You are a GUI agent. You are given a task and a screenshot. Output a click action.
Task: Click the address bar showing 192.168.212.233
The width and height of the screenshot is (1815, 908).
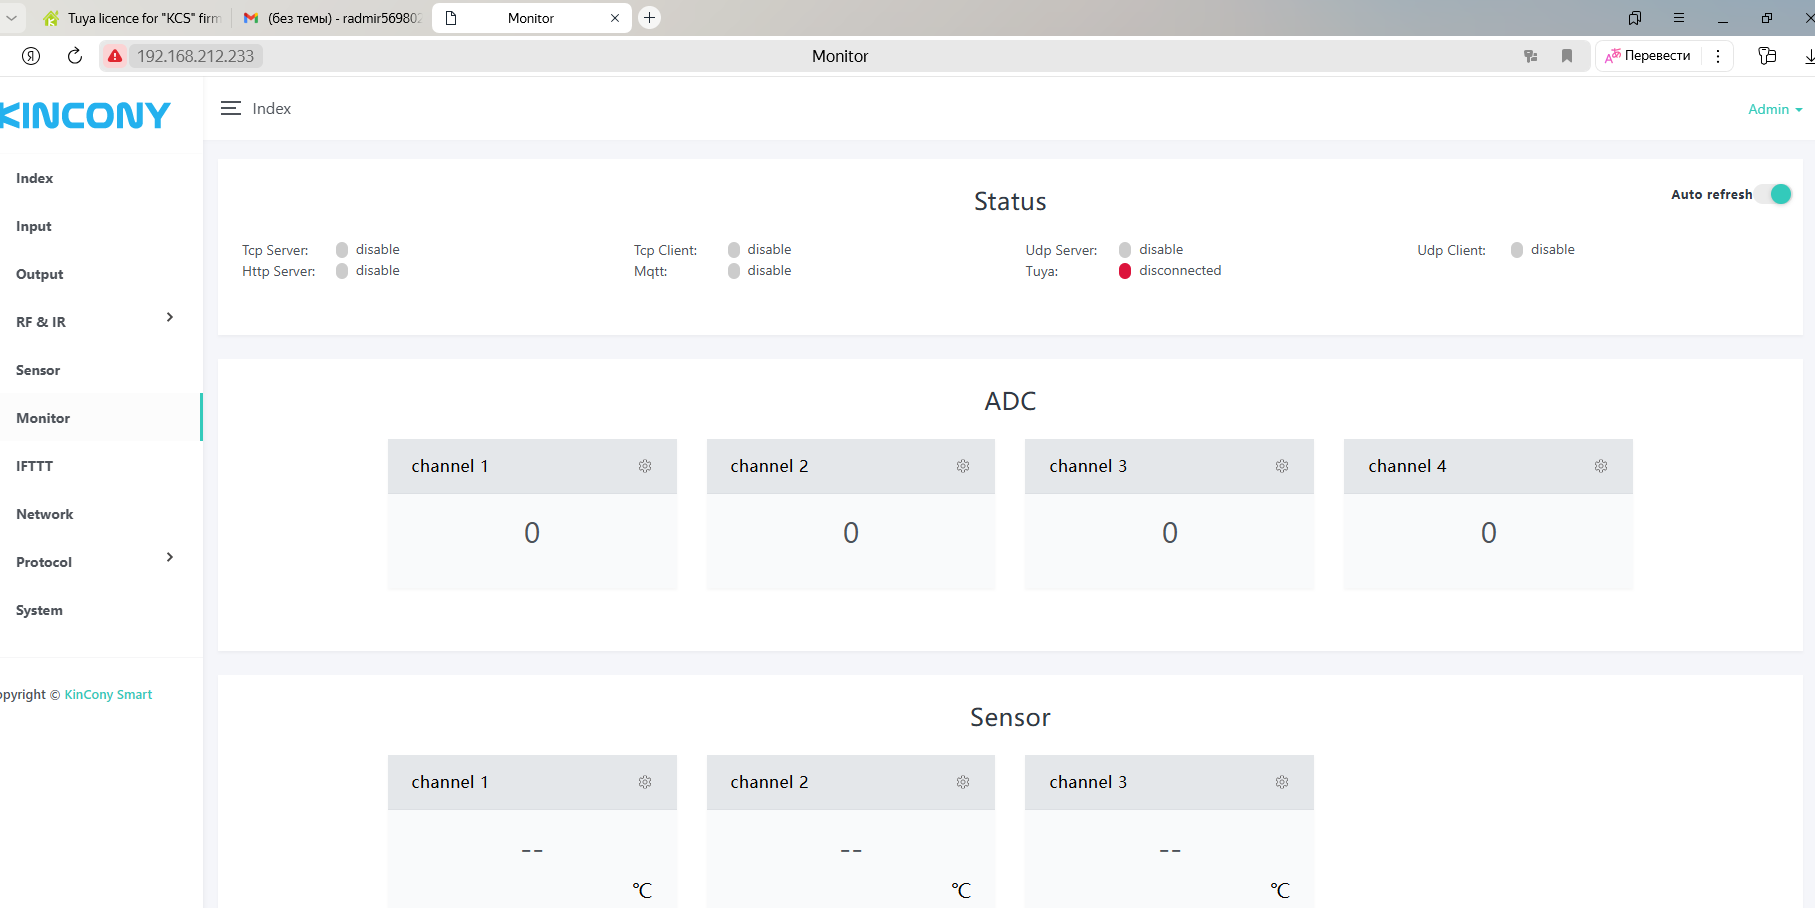pos(196,56)
